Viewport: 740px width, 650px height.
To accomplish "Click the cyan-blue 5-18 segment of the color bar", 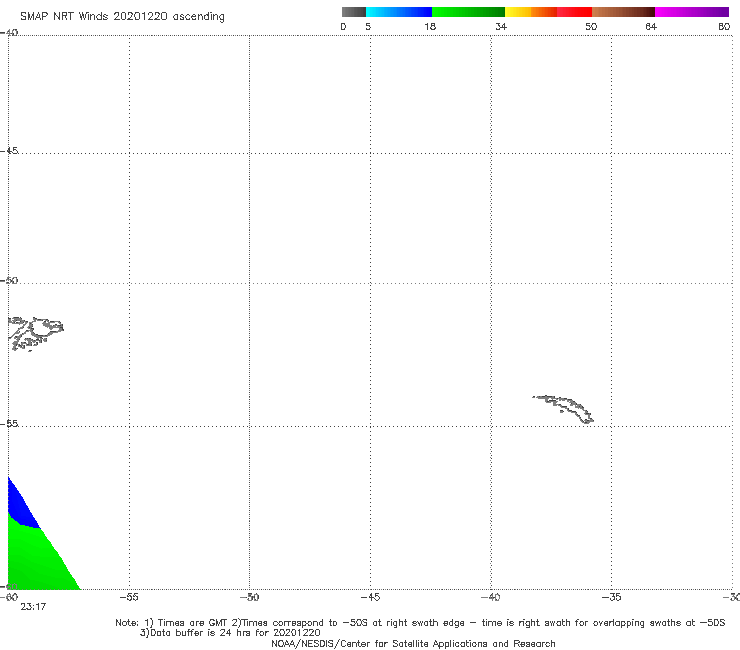I will click(x=399, y=12).
